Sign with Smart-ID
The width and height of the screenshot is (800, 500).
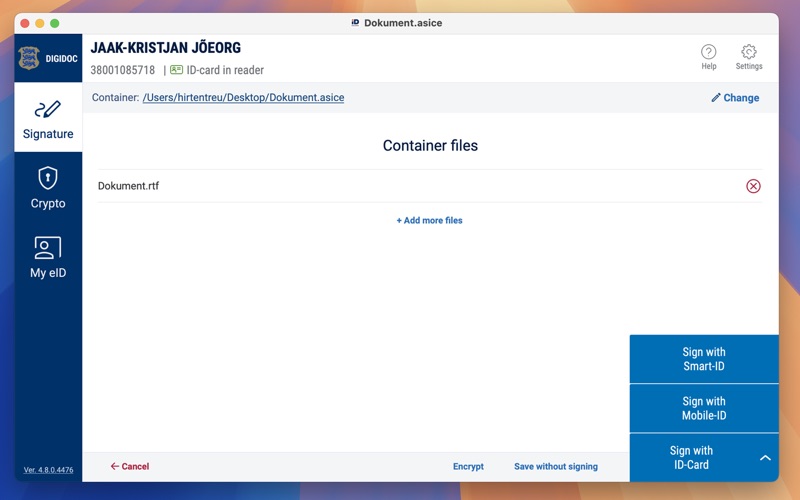(704, 359)
